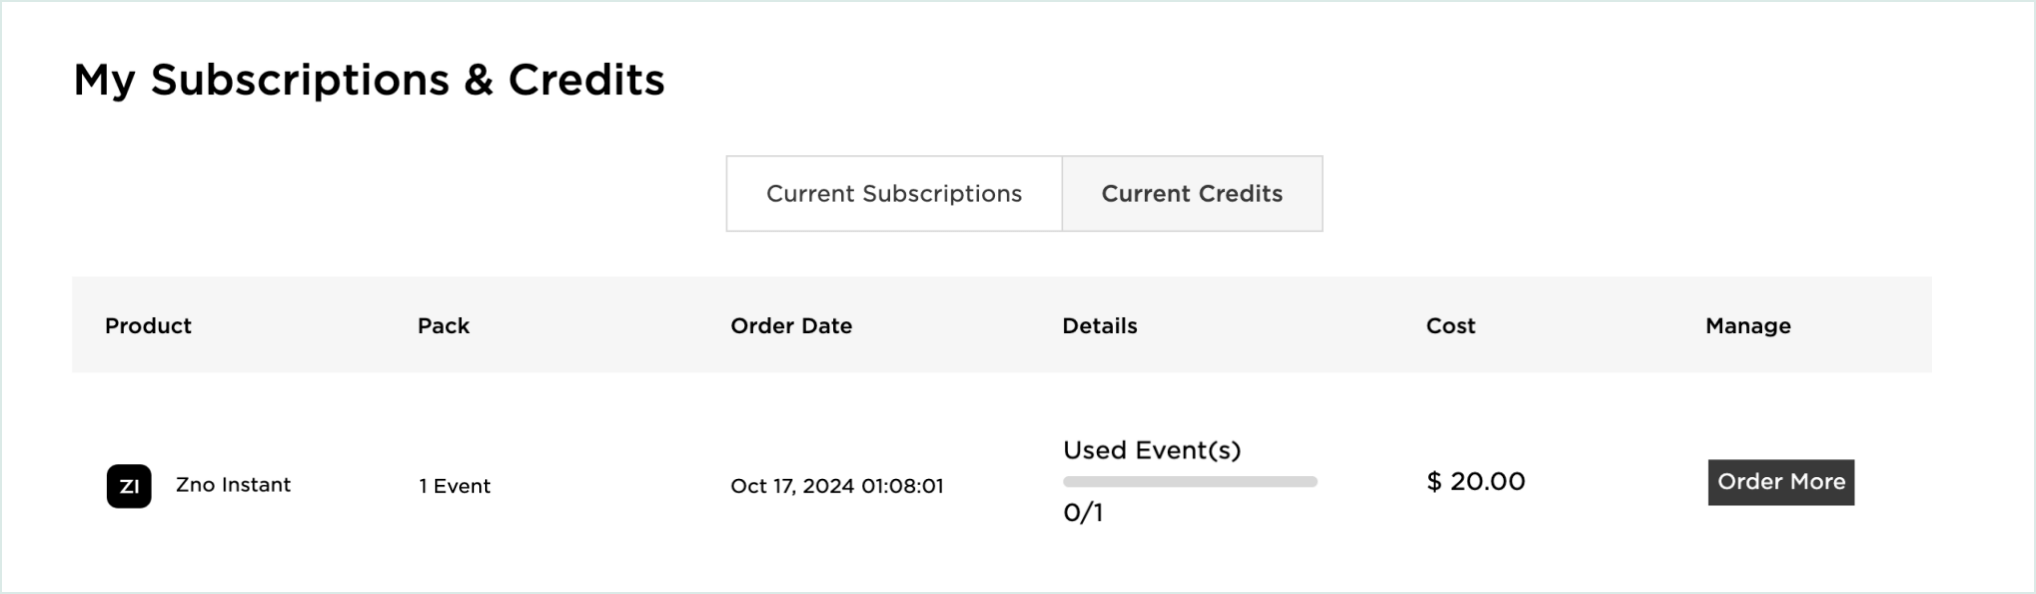Click the Cost column header

[x=1450, y=326]
